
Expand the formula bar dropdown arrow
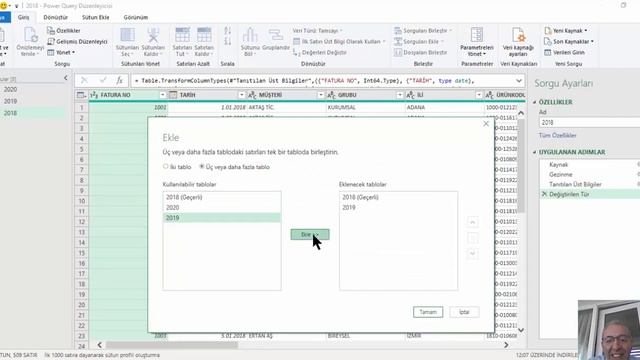click(519, 81)
